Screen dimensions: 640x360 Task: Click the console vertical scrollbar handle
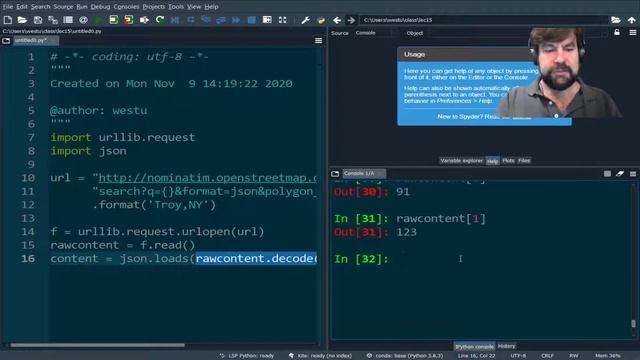pos(633,324)
